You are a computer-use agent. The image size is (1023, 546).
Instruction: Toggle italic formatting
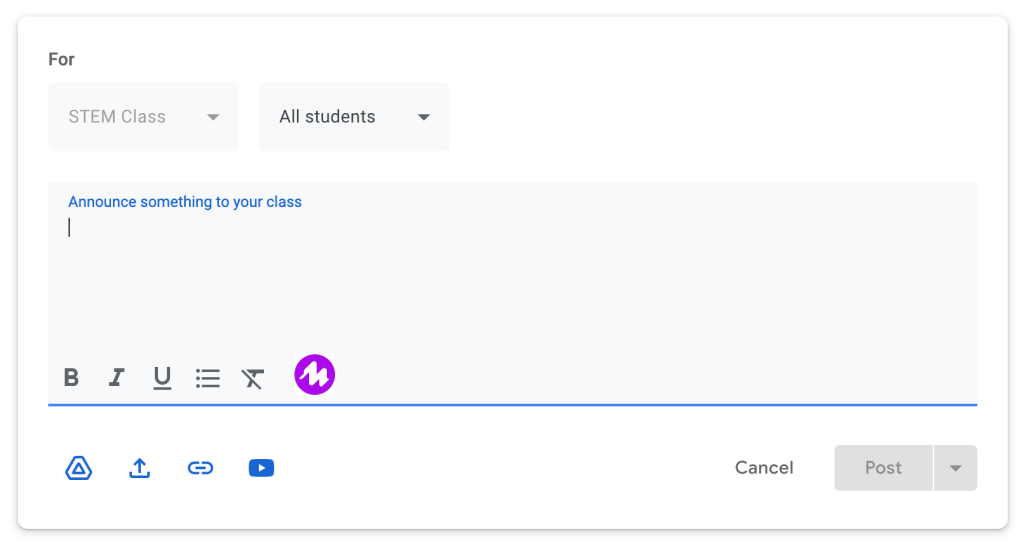coord(117,377)
